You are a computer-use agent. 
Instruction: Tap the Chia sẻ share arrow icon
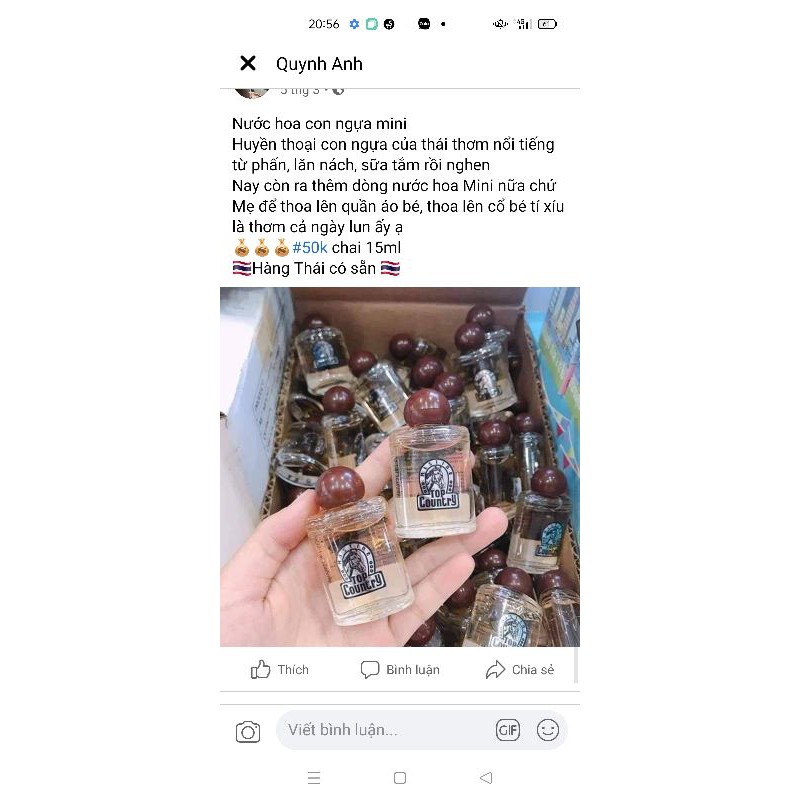[x=495, y=669]
